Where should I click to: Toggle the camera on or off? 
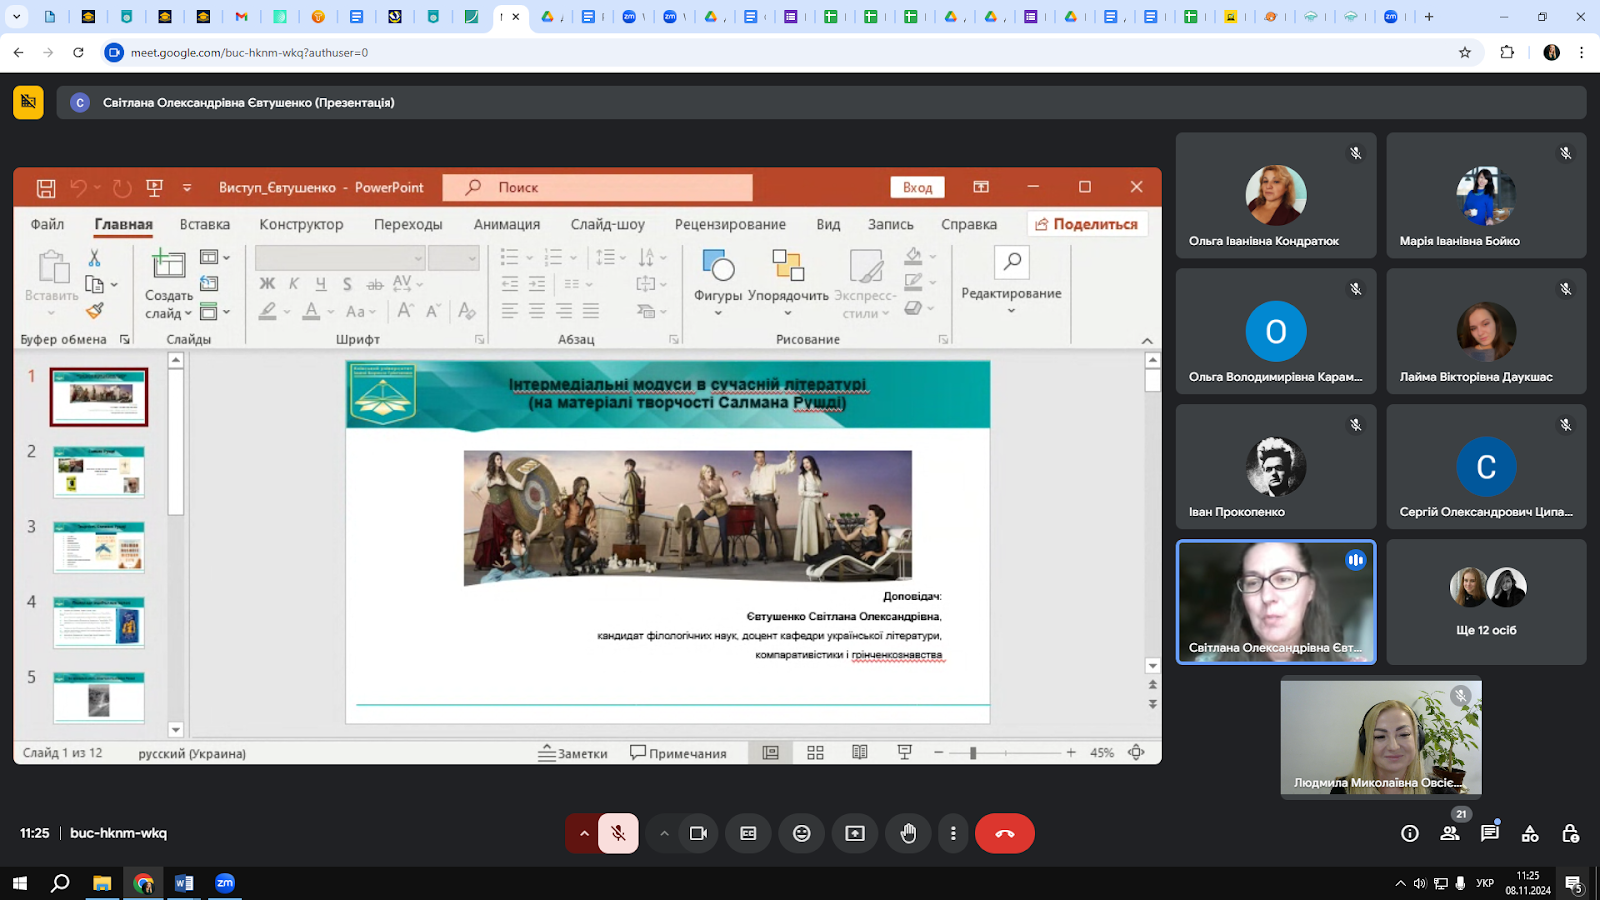click(698, 833)
